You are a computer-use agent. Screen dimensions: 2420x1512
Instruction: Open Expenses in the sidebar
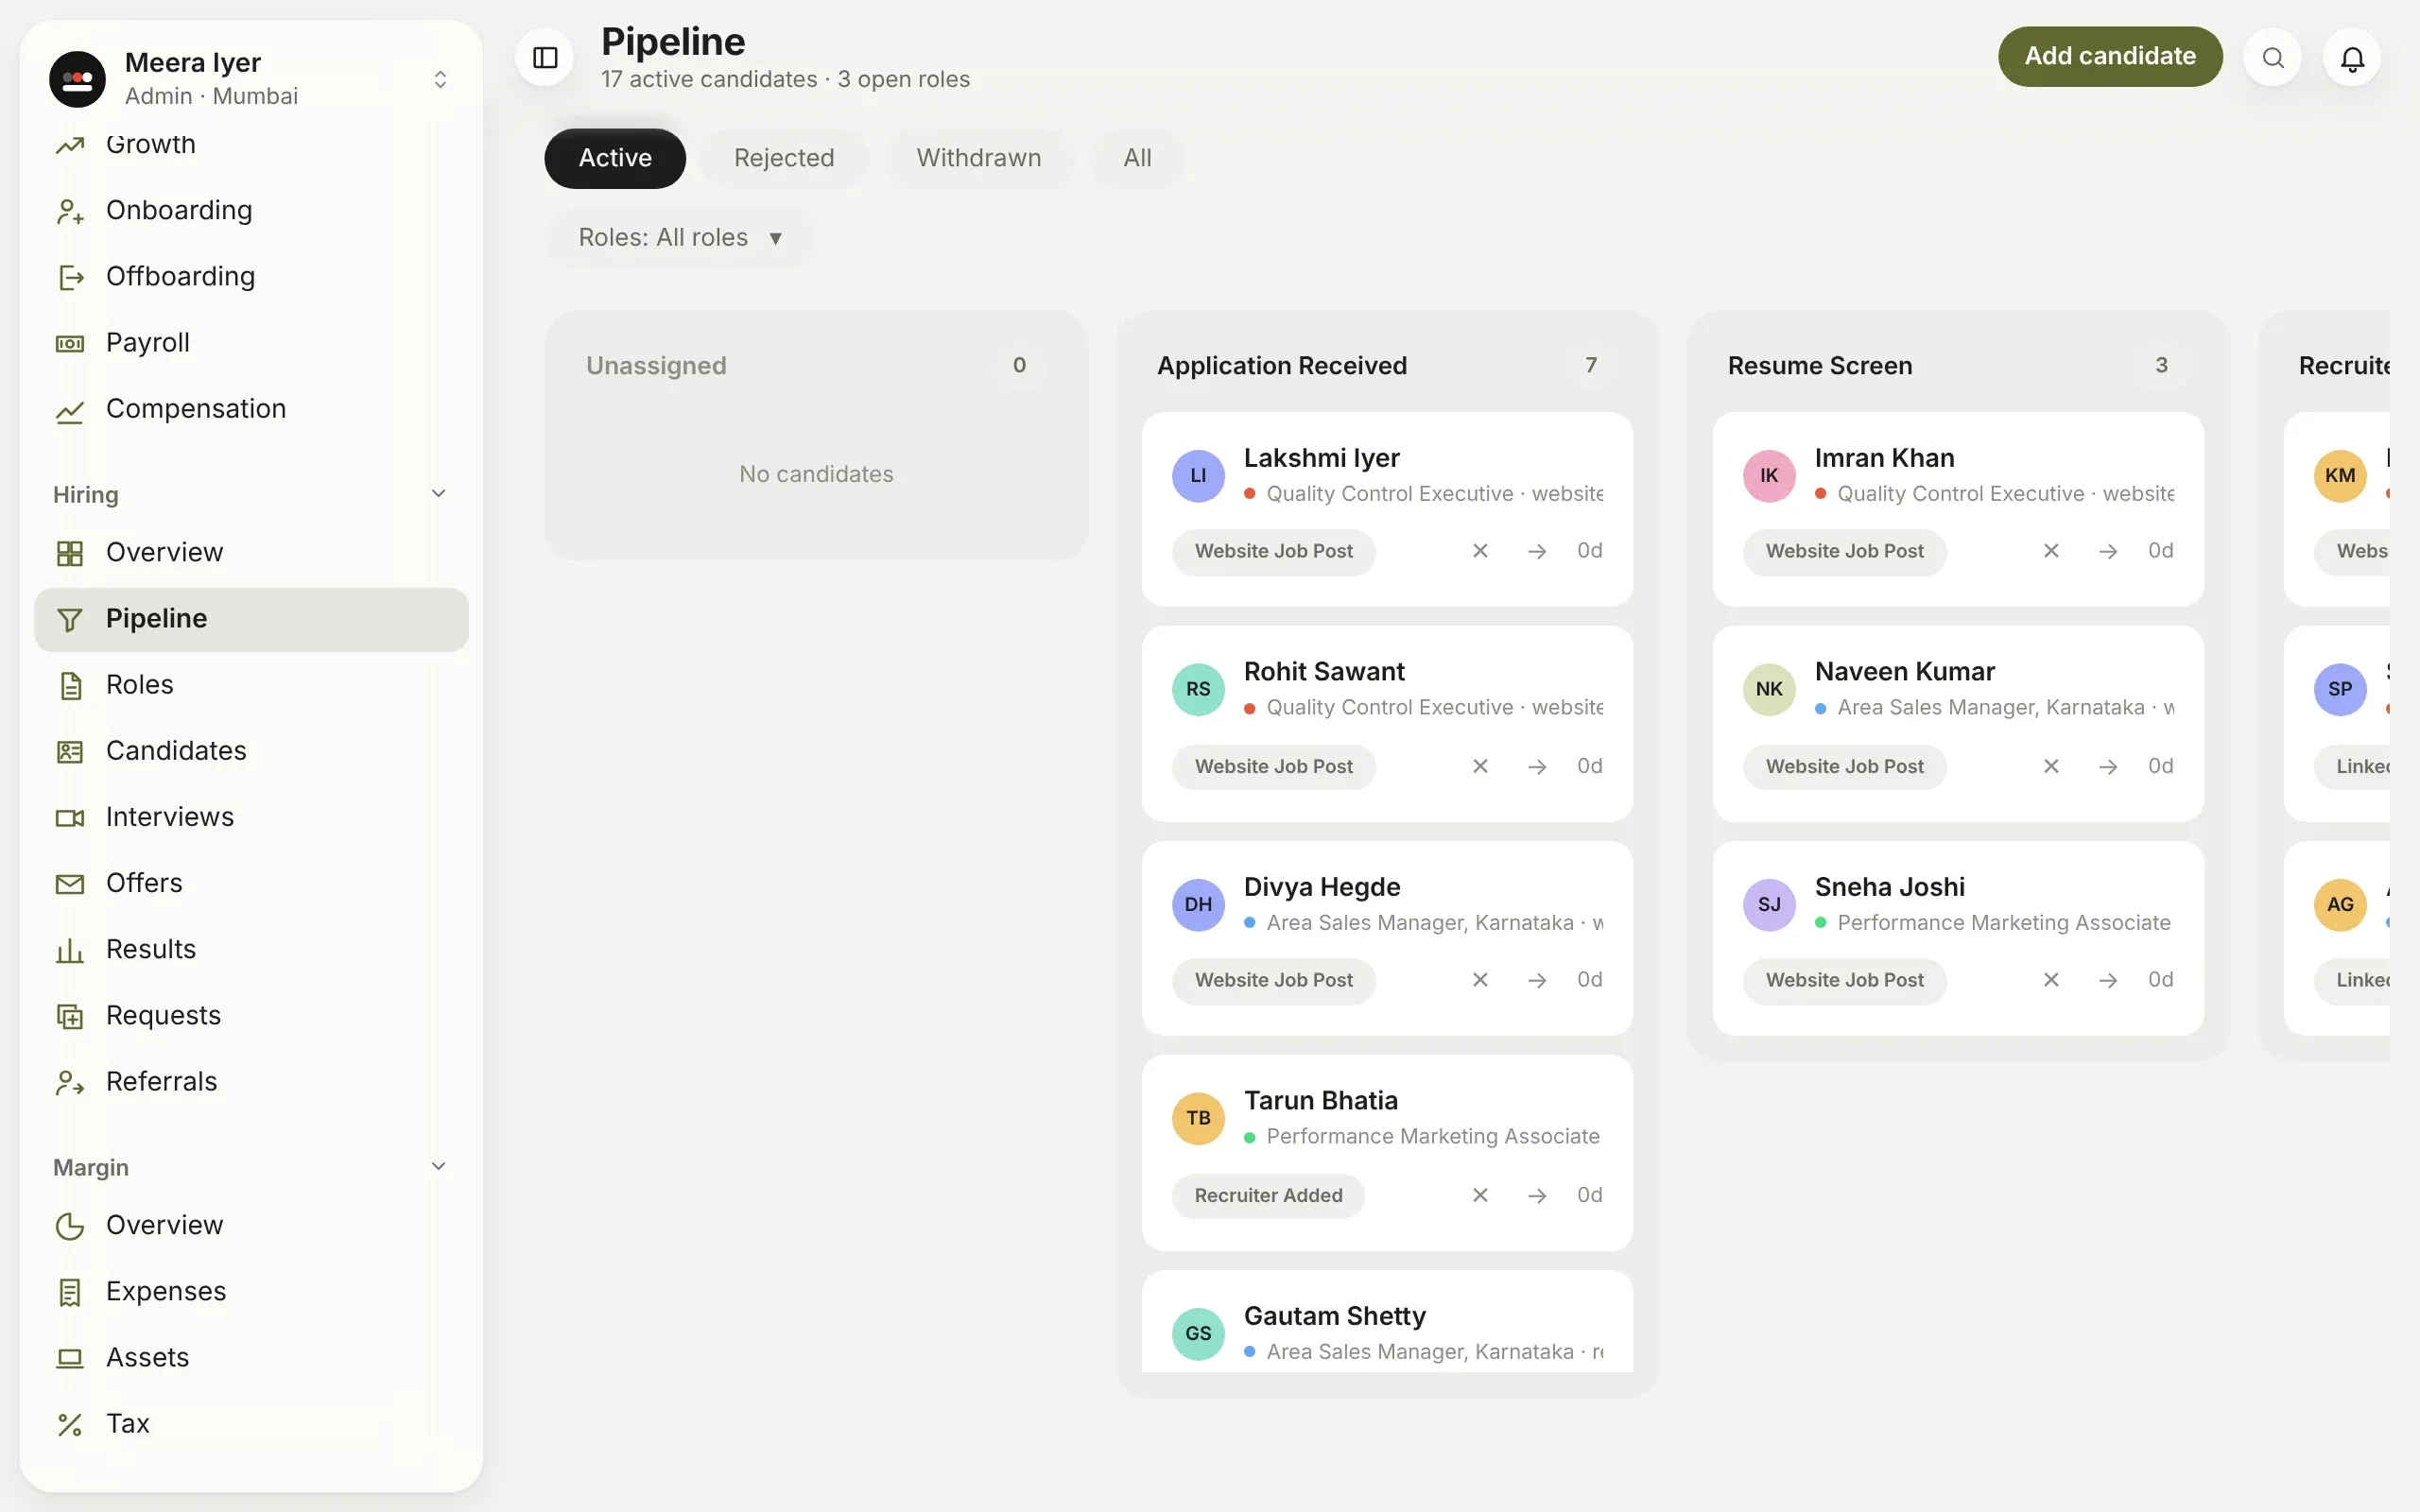(251, 1292)
